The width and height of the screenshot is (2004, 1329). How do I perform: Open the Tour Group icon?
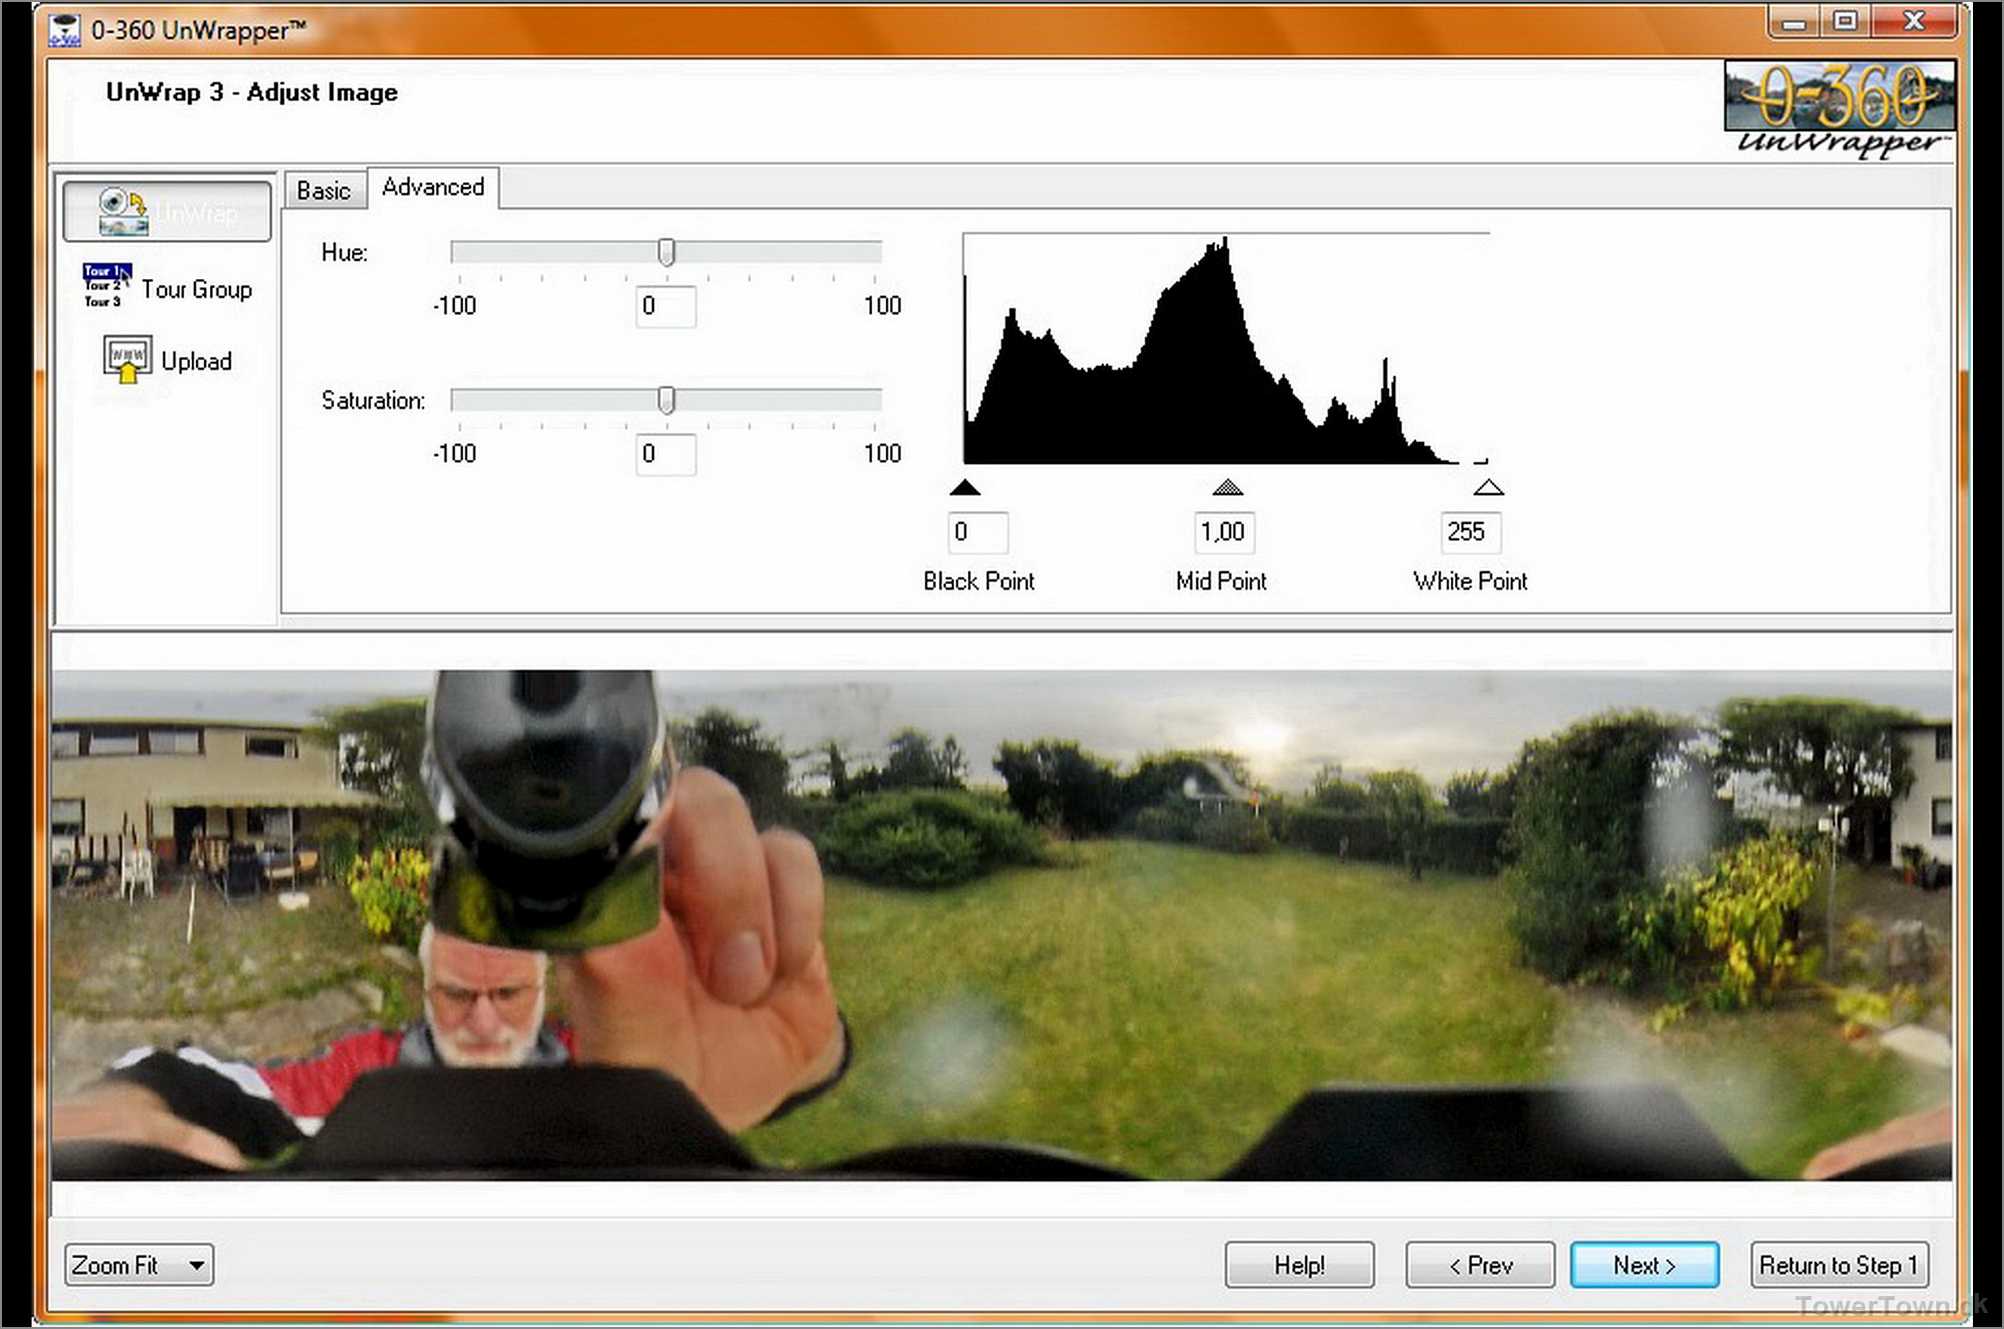point(106,287)
